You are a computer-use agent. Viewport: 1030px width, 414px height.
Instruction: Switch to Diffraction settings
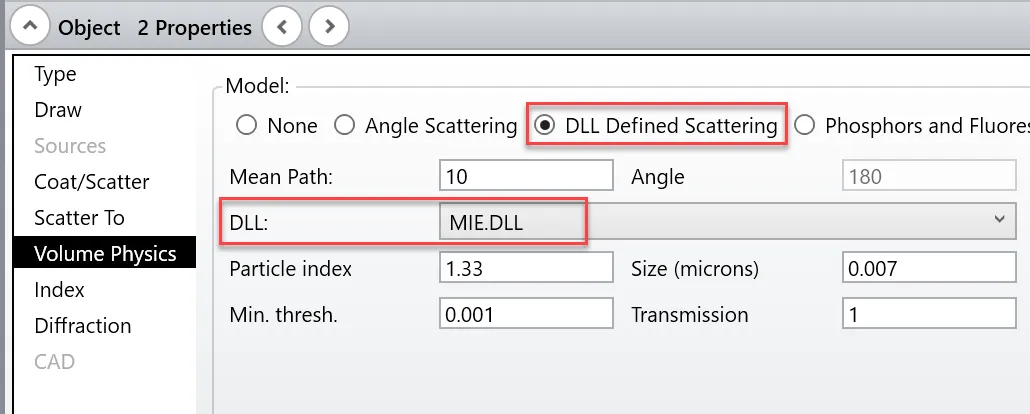pyautogui.click(x=83, y=326)
